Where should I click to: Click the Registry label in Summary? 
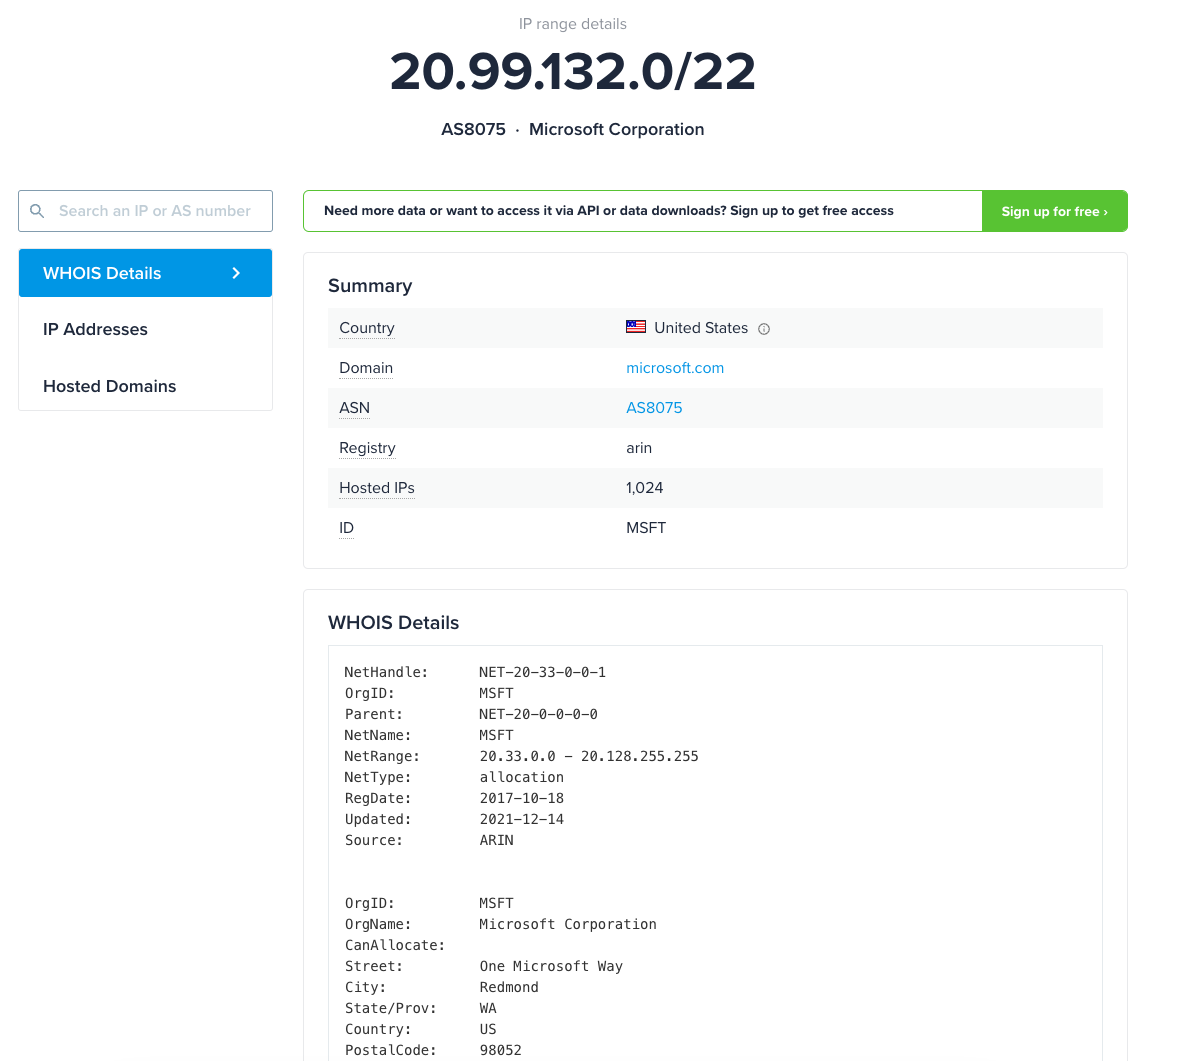pos(367,448)
